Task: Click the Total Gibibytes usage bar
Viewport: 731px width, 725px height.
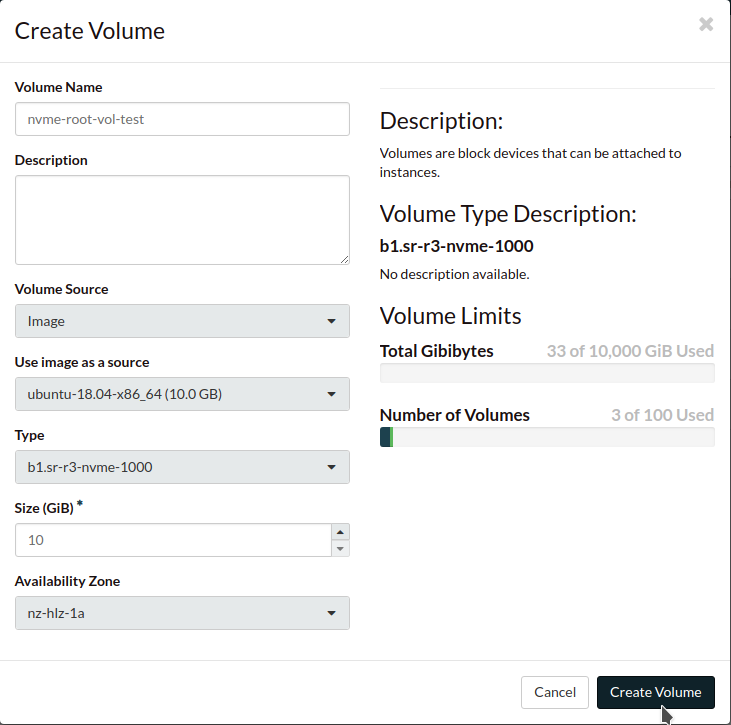Action: tap(547, 373)
